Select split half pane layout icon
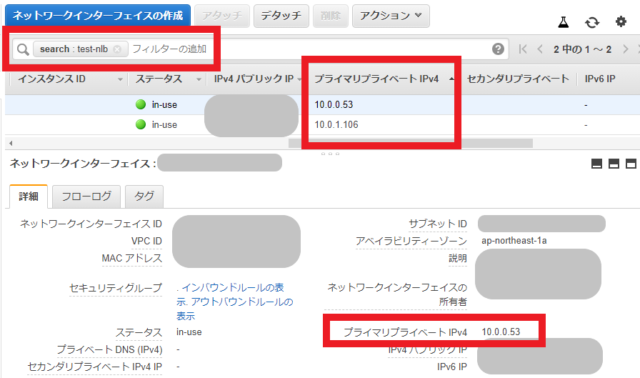This screenshot has height=378, width=640. click(x=613, y=164)
